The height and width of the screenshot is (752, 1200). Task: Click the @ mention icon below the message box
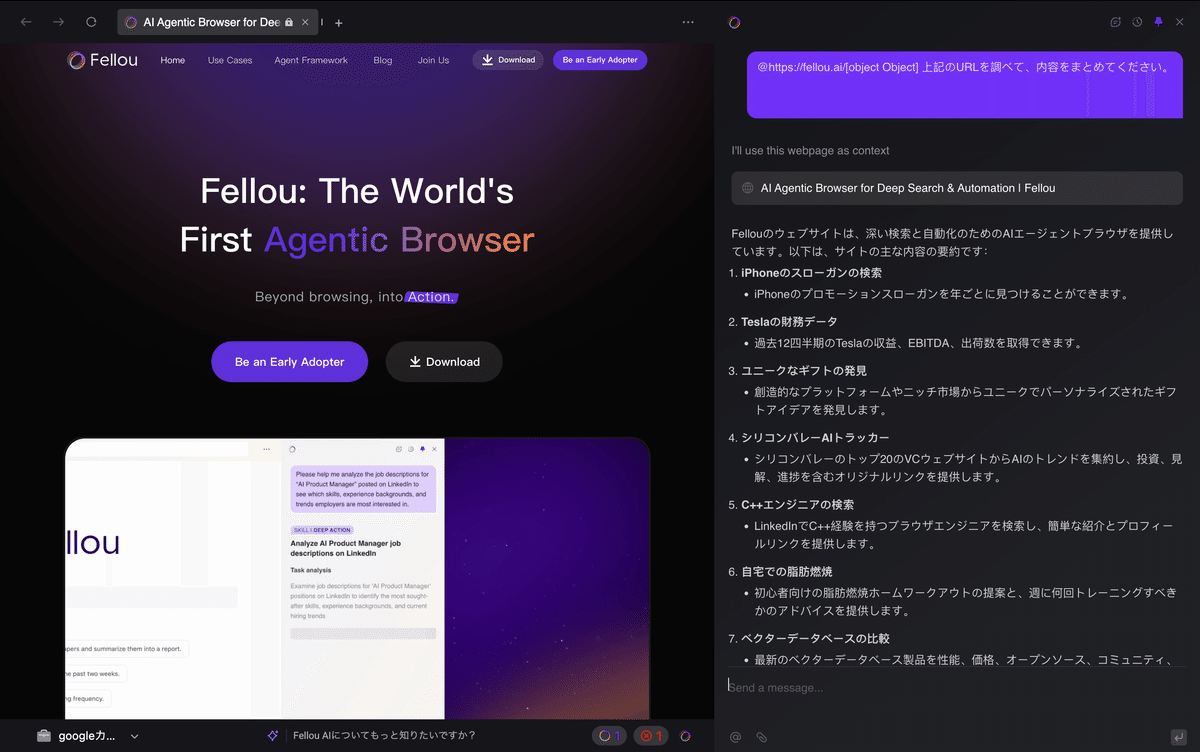[735, 736]
